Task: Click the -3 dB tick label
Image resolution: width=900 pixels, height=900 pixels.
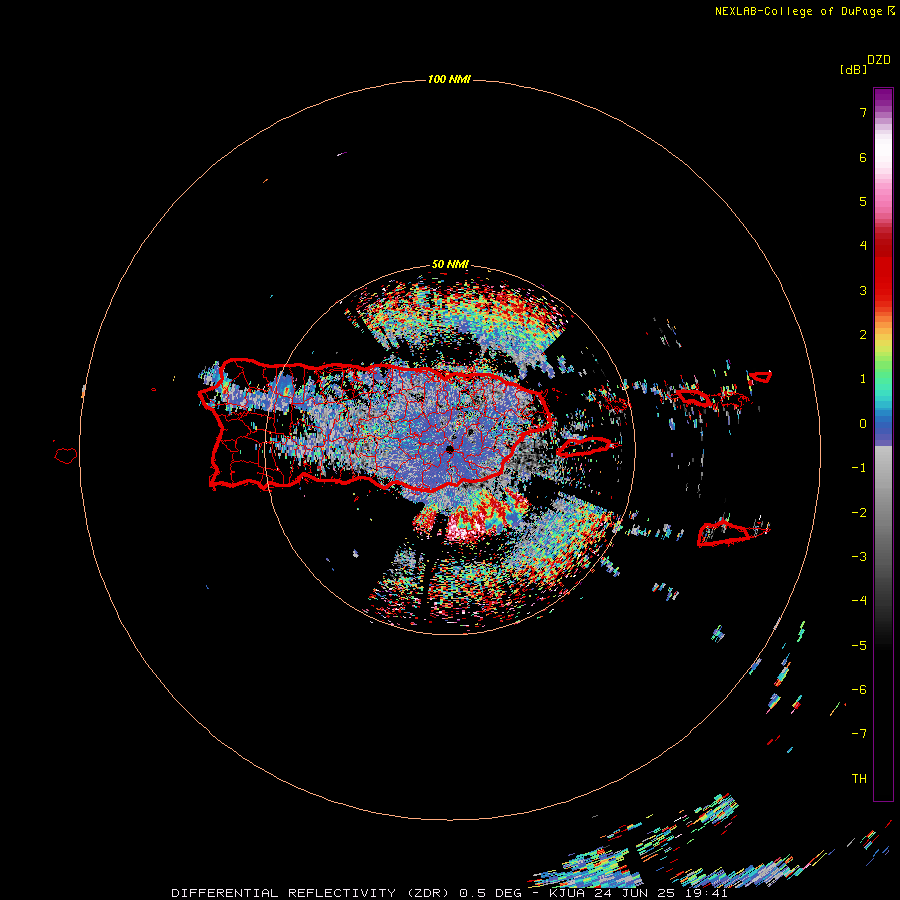Action: click(859, 557)
